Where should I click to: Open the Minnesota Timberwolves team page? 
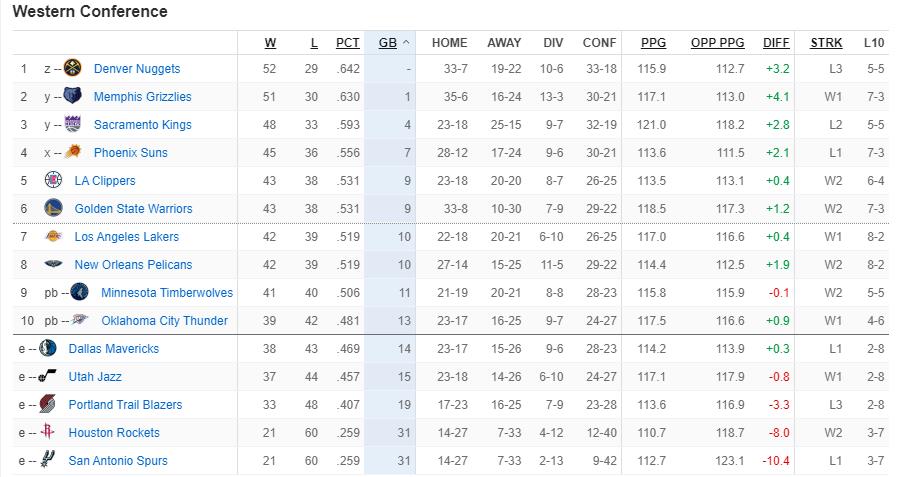pyautogui.click(x=167, y=293)
